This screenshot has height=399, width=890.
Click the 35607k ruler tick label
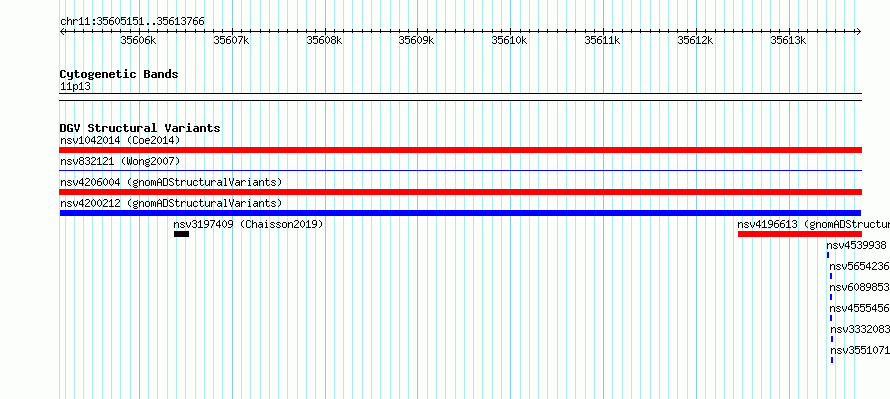[x=232, y=40]
